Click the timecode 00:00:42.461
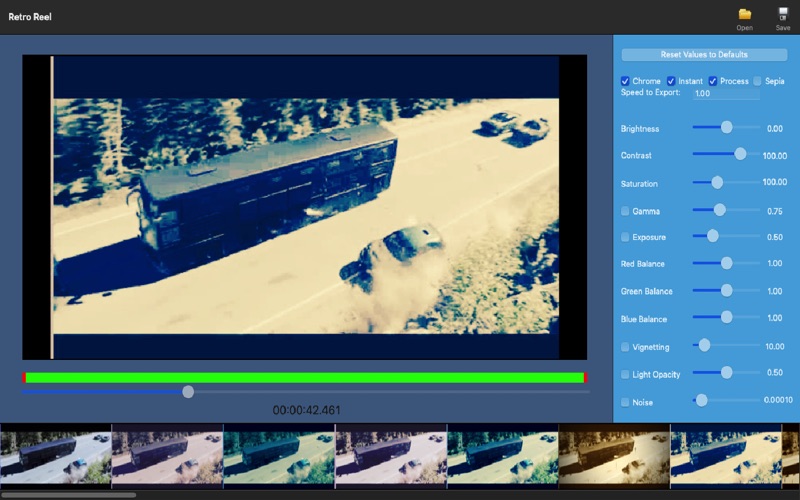Image resolution: width=800 pixels, height=500 pixels. click(x=306, y=410)
